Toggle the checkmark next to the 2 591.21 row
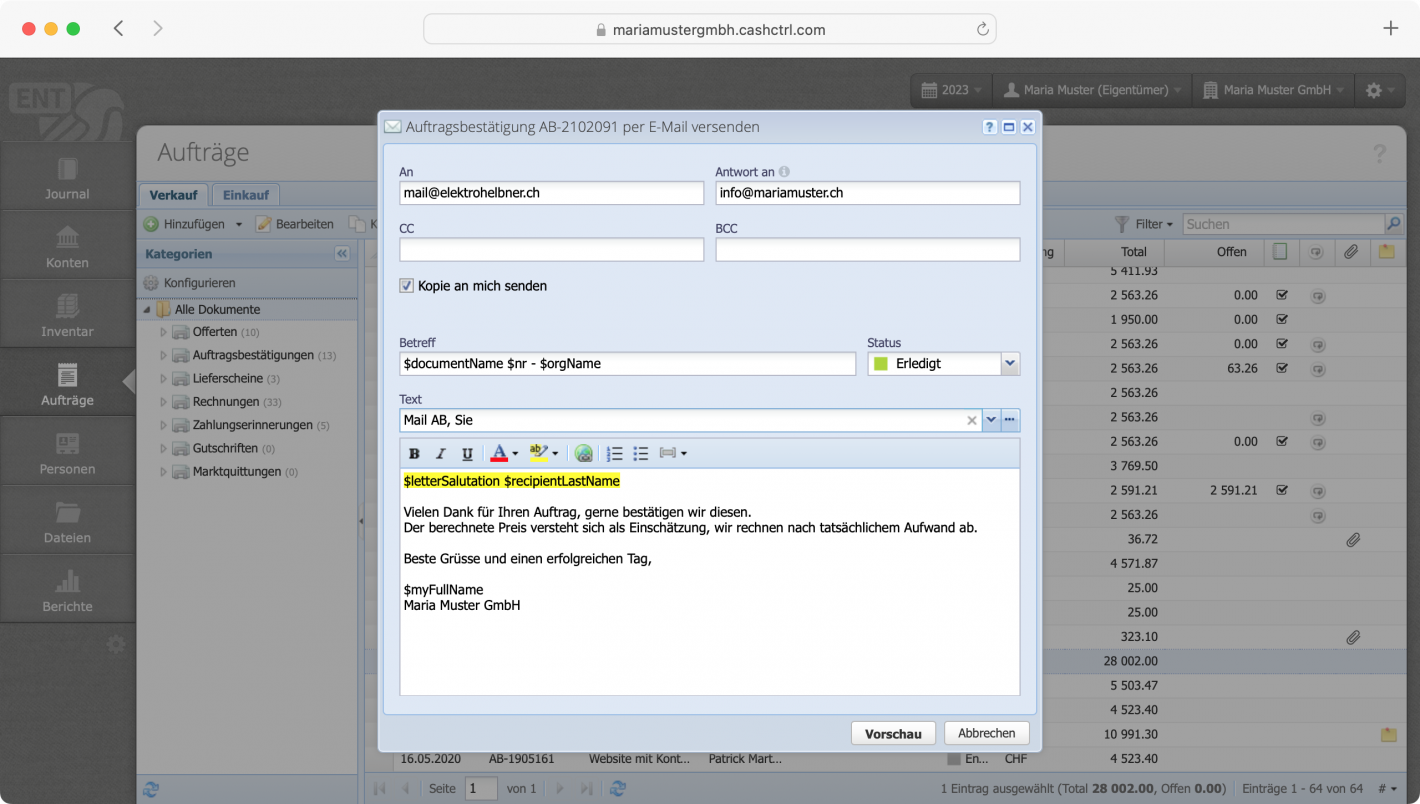The height and width of the screenshot is (804, 1420). point(1282,490)
